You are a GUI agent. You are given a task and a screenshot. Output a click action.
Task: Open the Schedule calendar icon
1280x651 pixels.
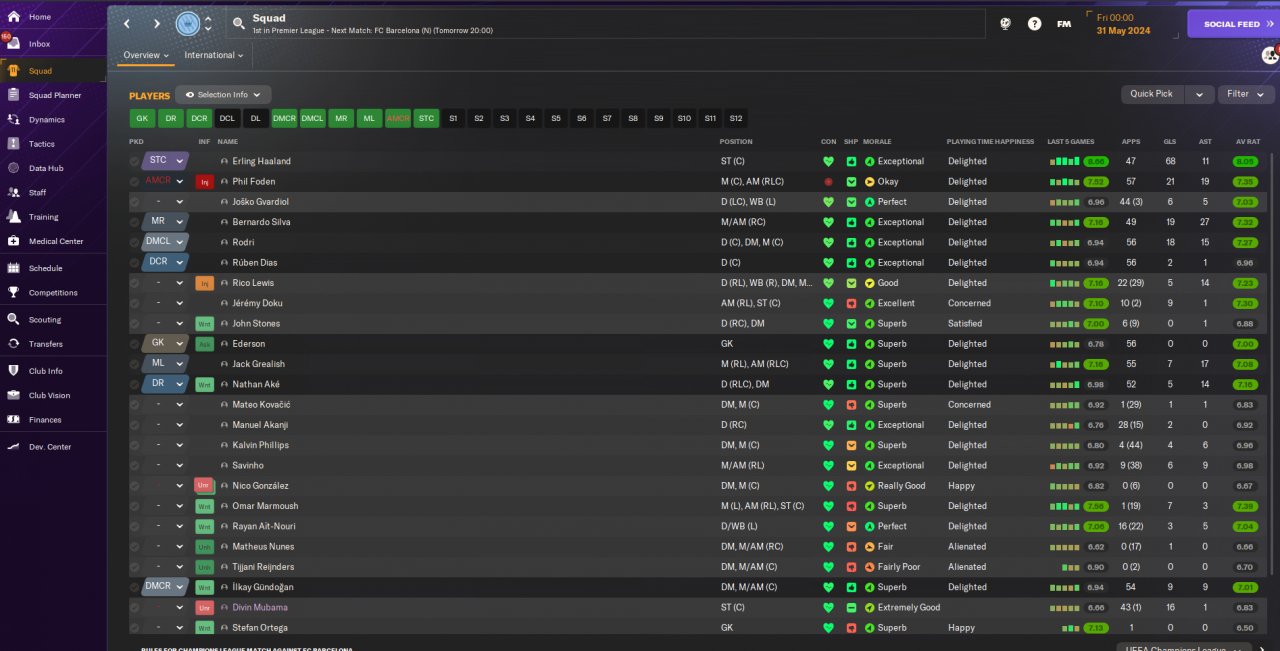(x=13, y=268)
